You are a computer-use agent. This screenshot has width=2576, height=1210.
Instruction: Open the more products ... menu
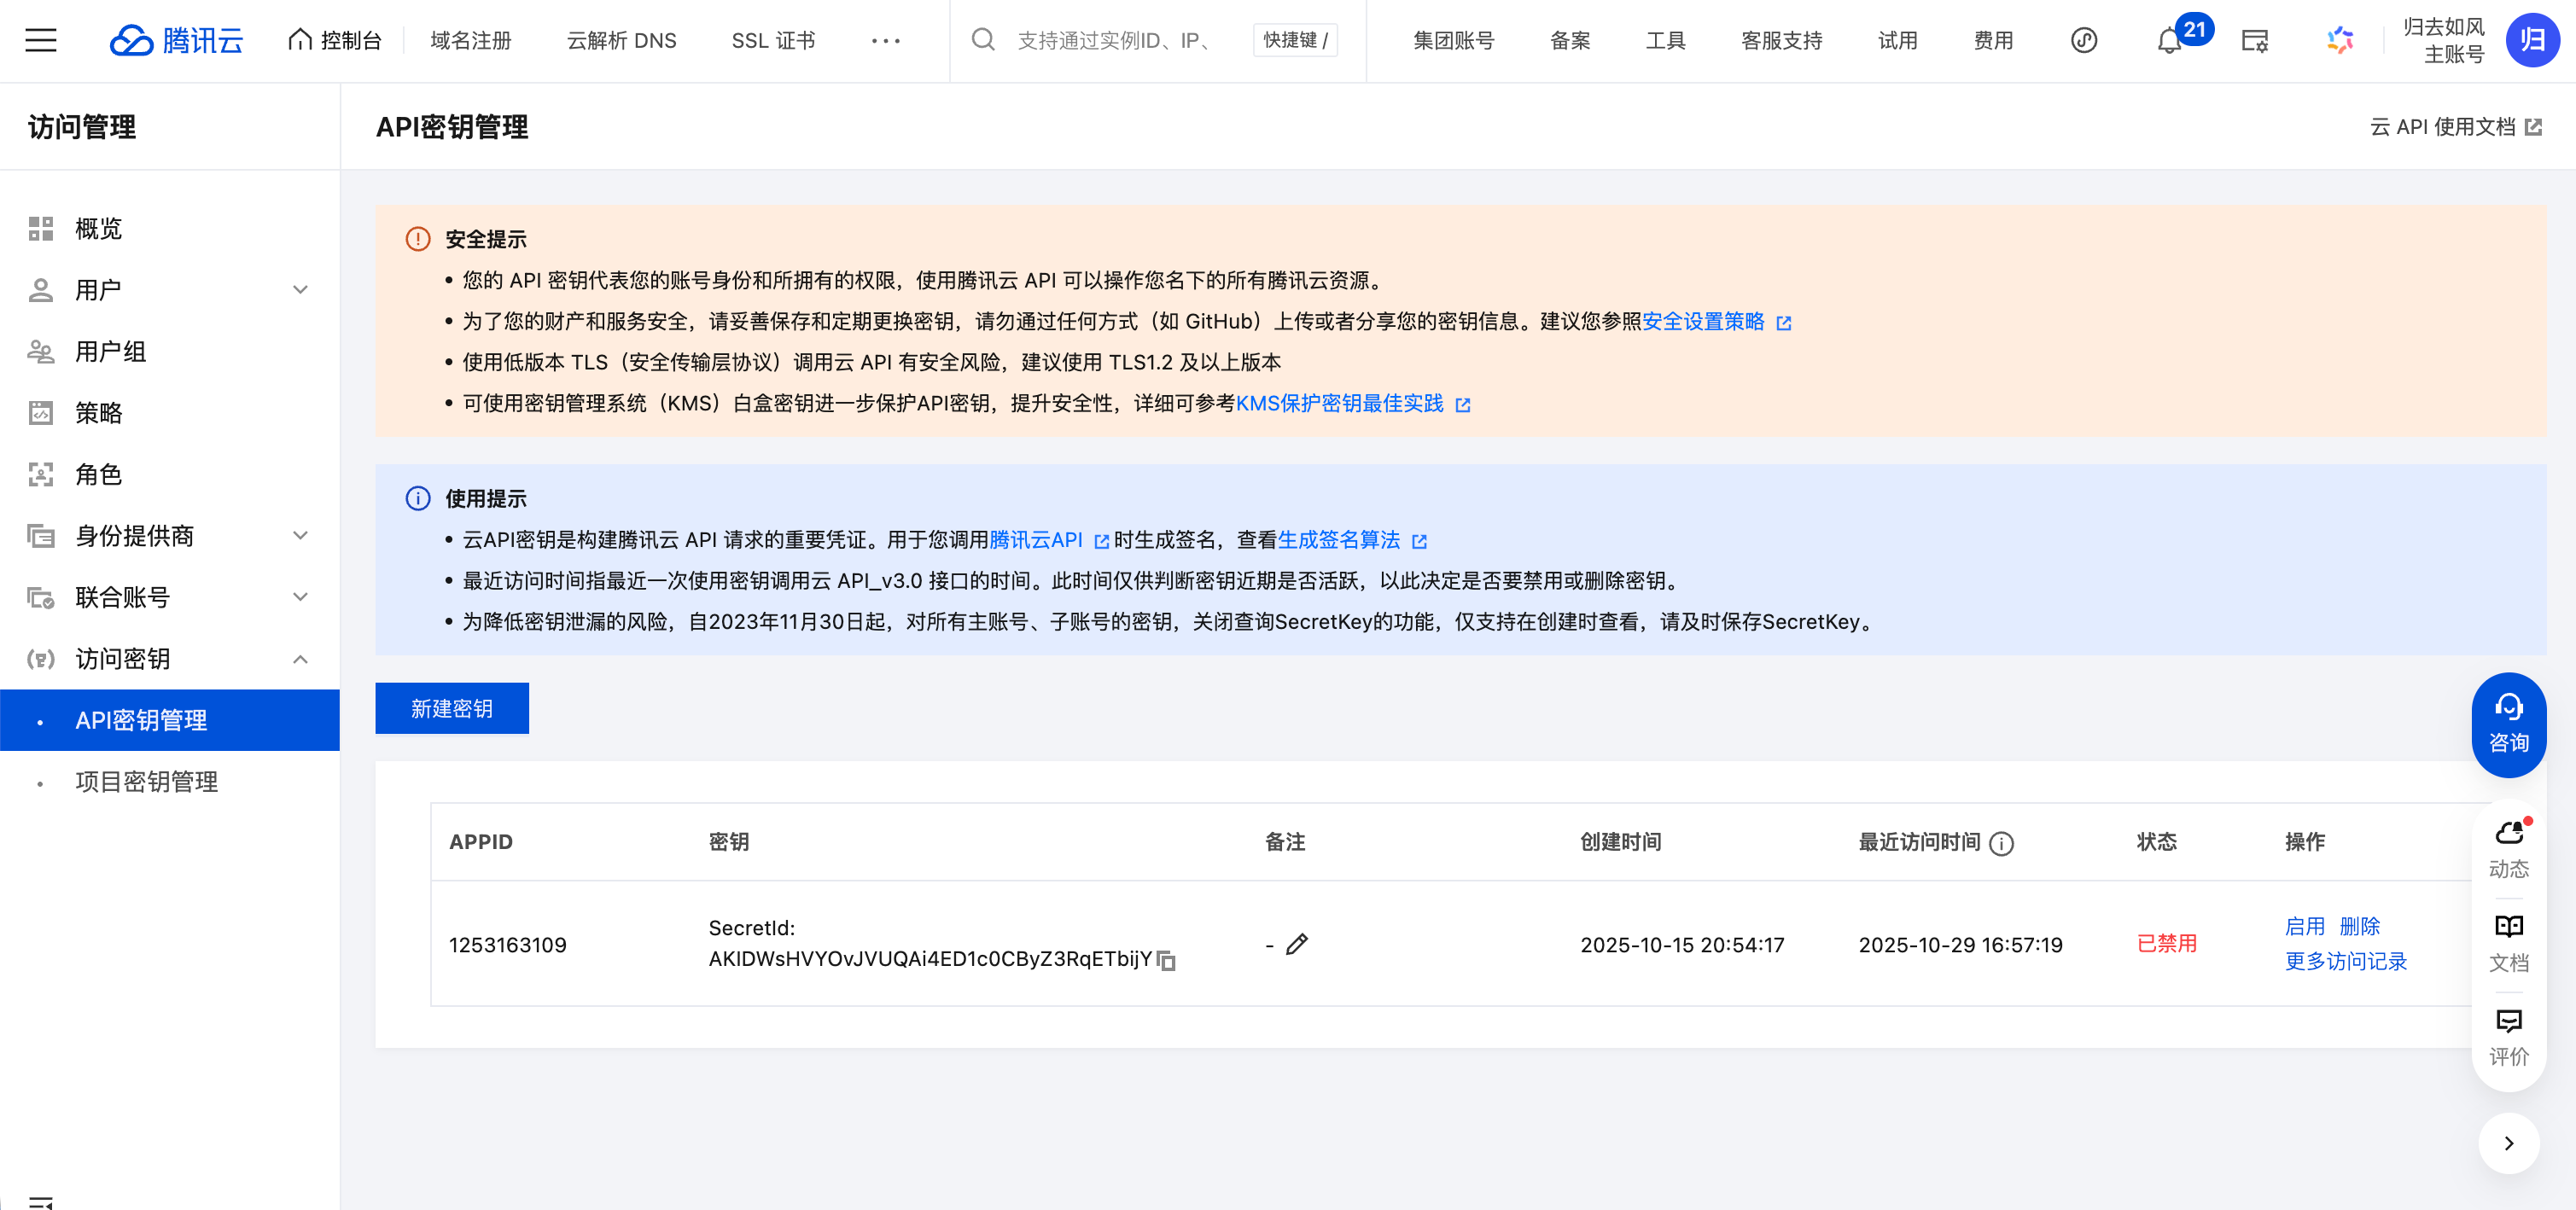pyautogui.click(x=884, y=40)
